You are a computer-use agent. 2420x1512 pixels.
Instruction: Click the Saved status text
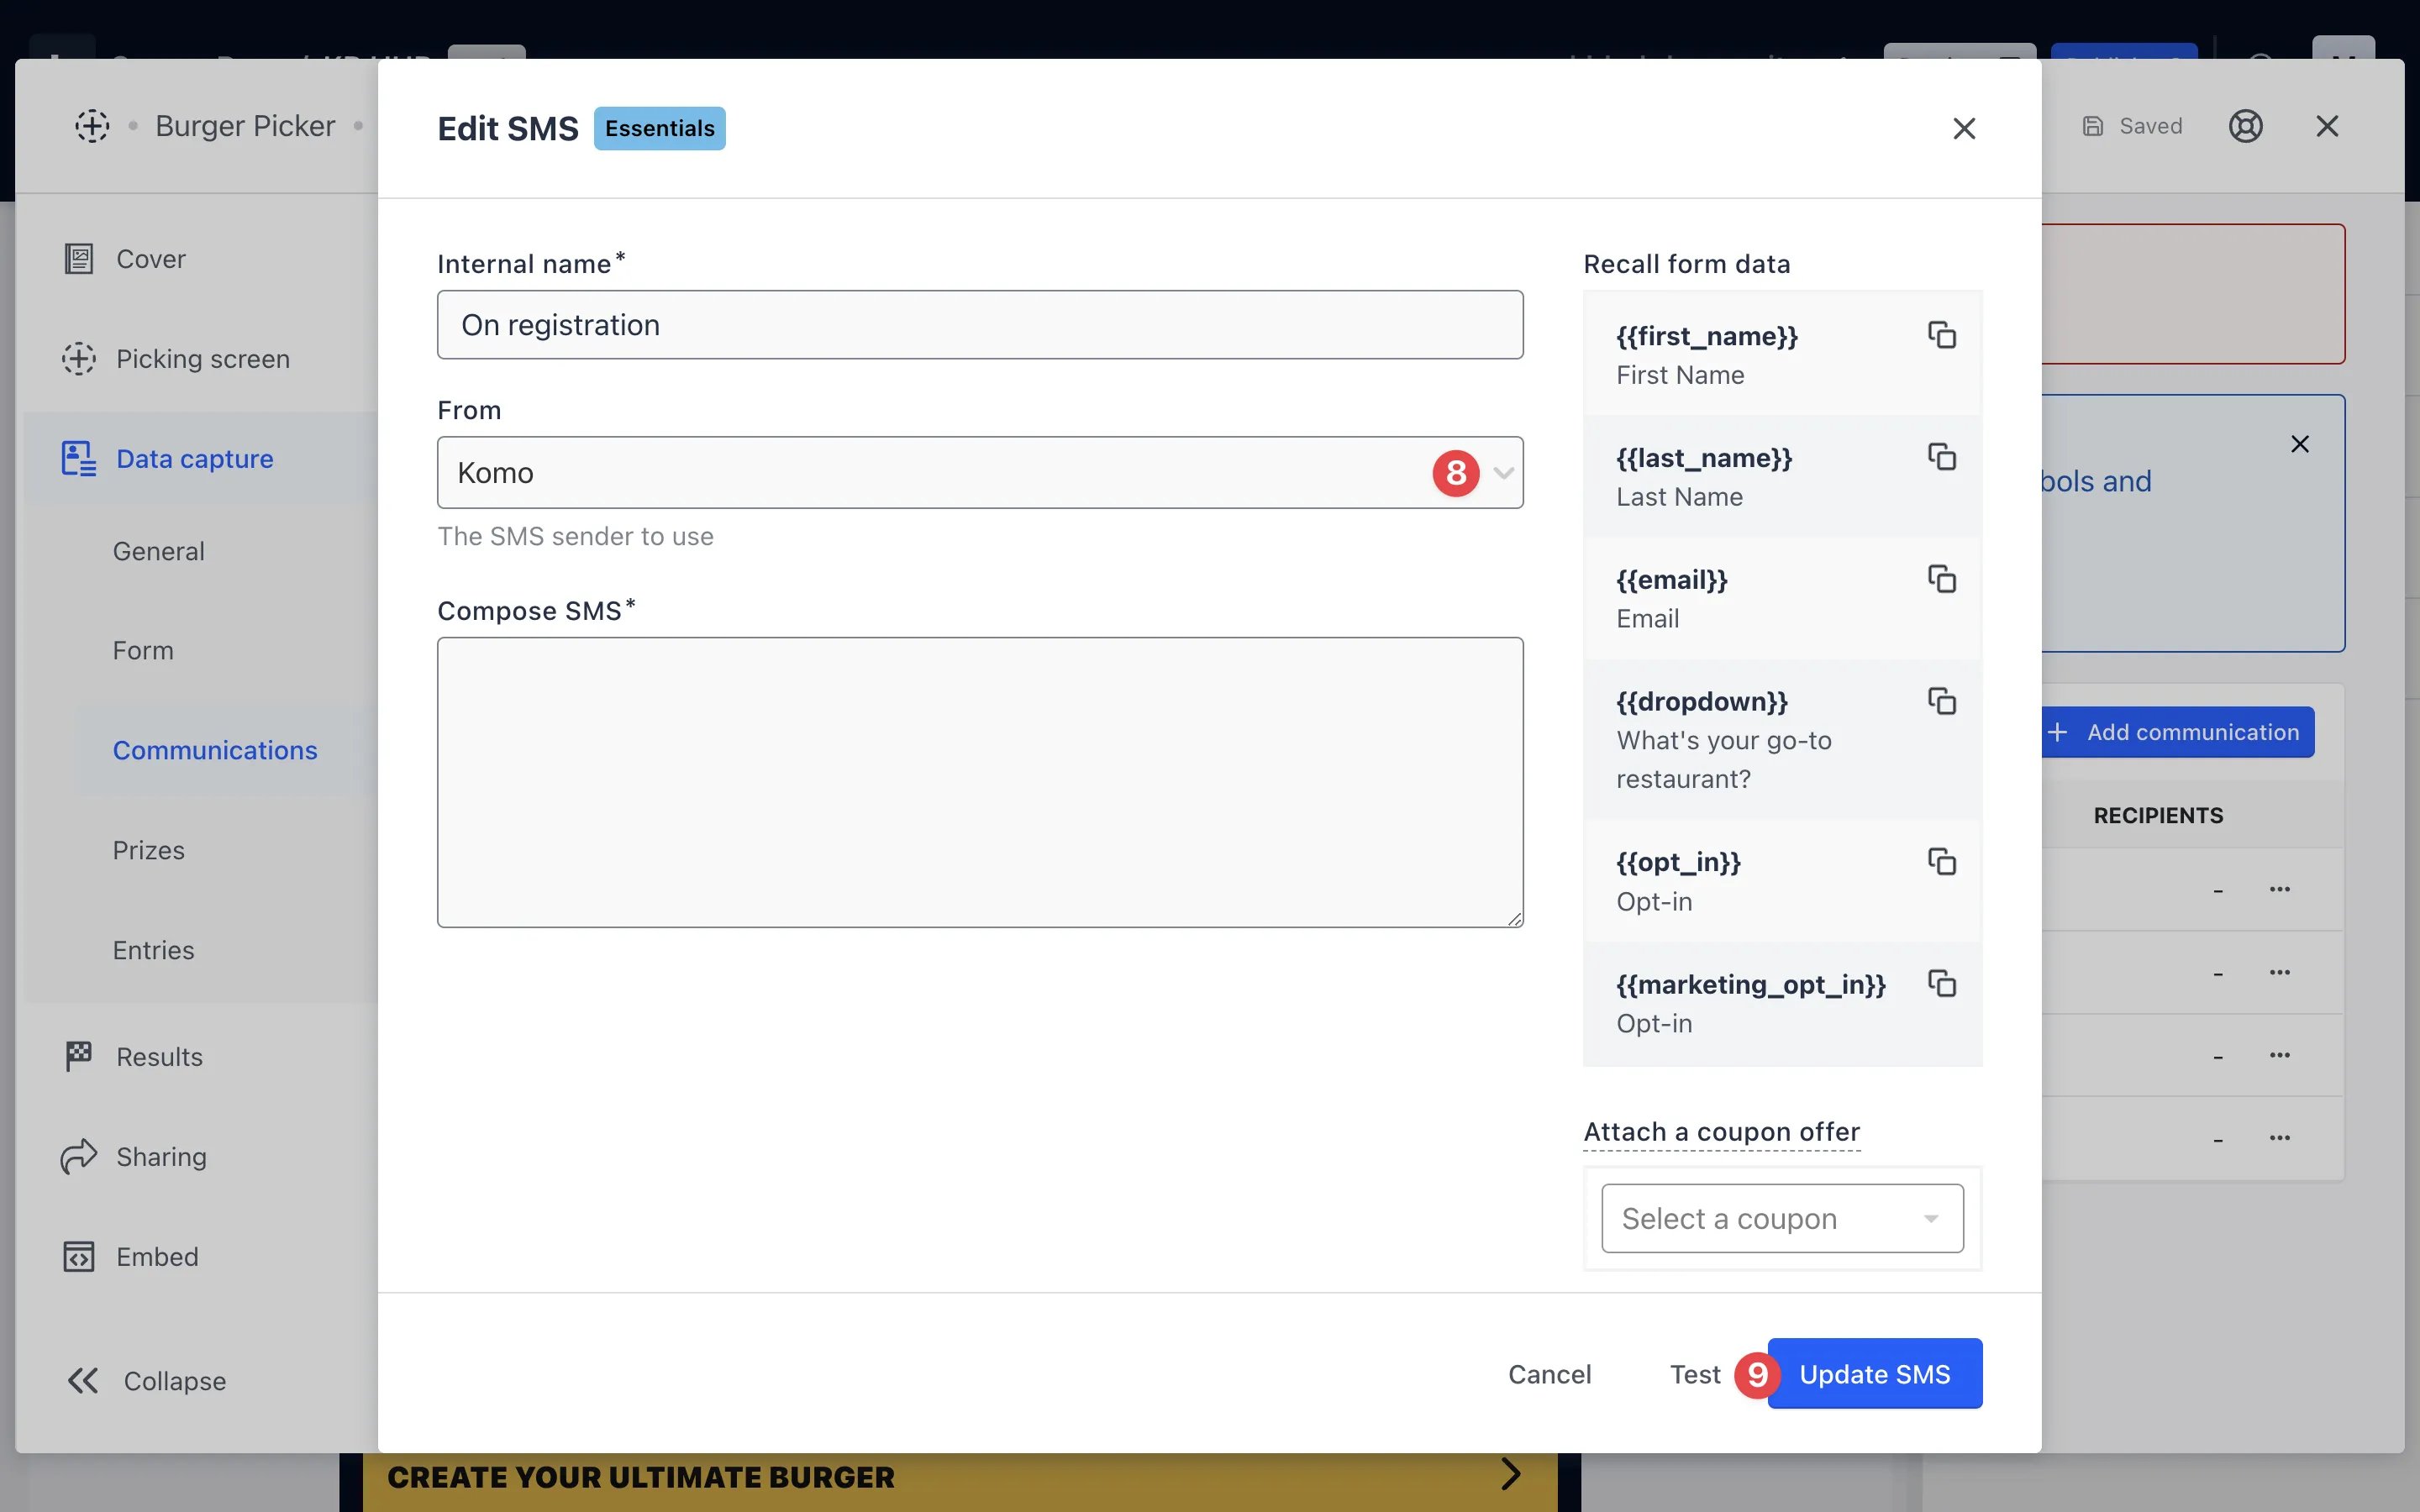click(2151, 126)
